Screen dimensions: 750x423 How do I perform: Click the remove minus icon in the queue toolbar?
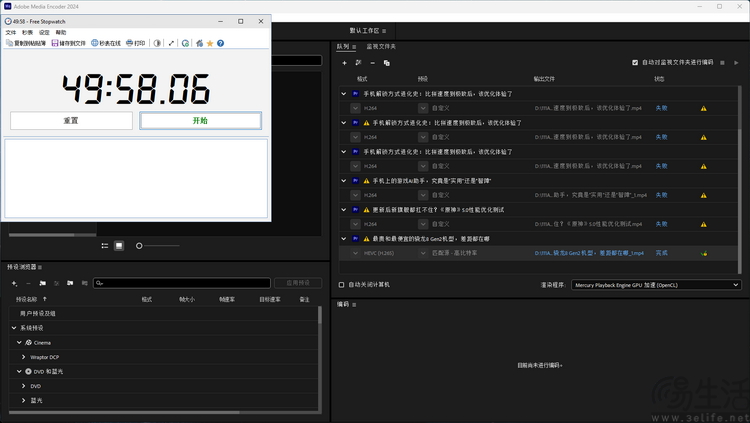(x=373, y=63)
